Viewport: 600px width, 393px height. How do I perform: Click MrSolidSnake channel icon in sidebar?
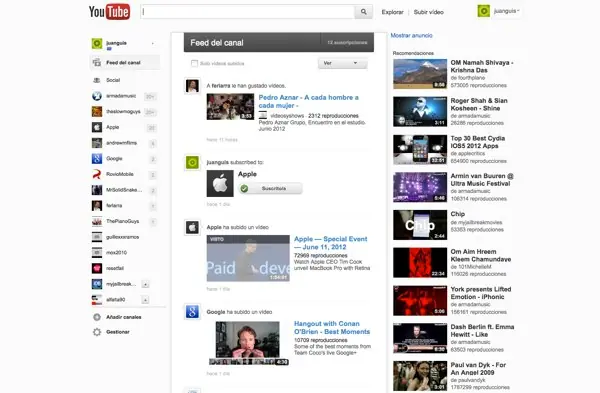point(97,190)
